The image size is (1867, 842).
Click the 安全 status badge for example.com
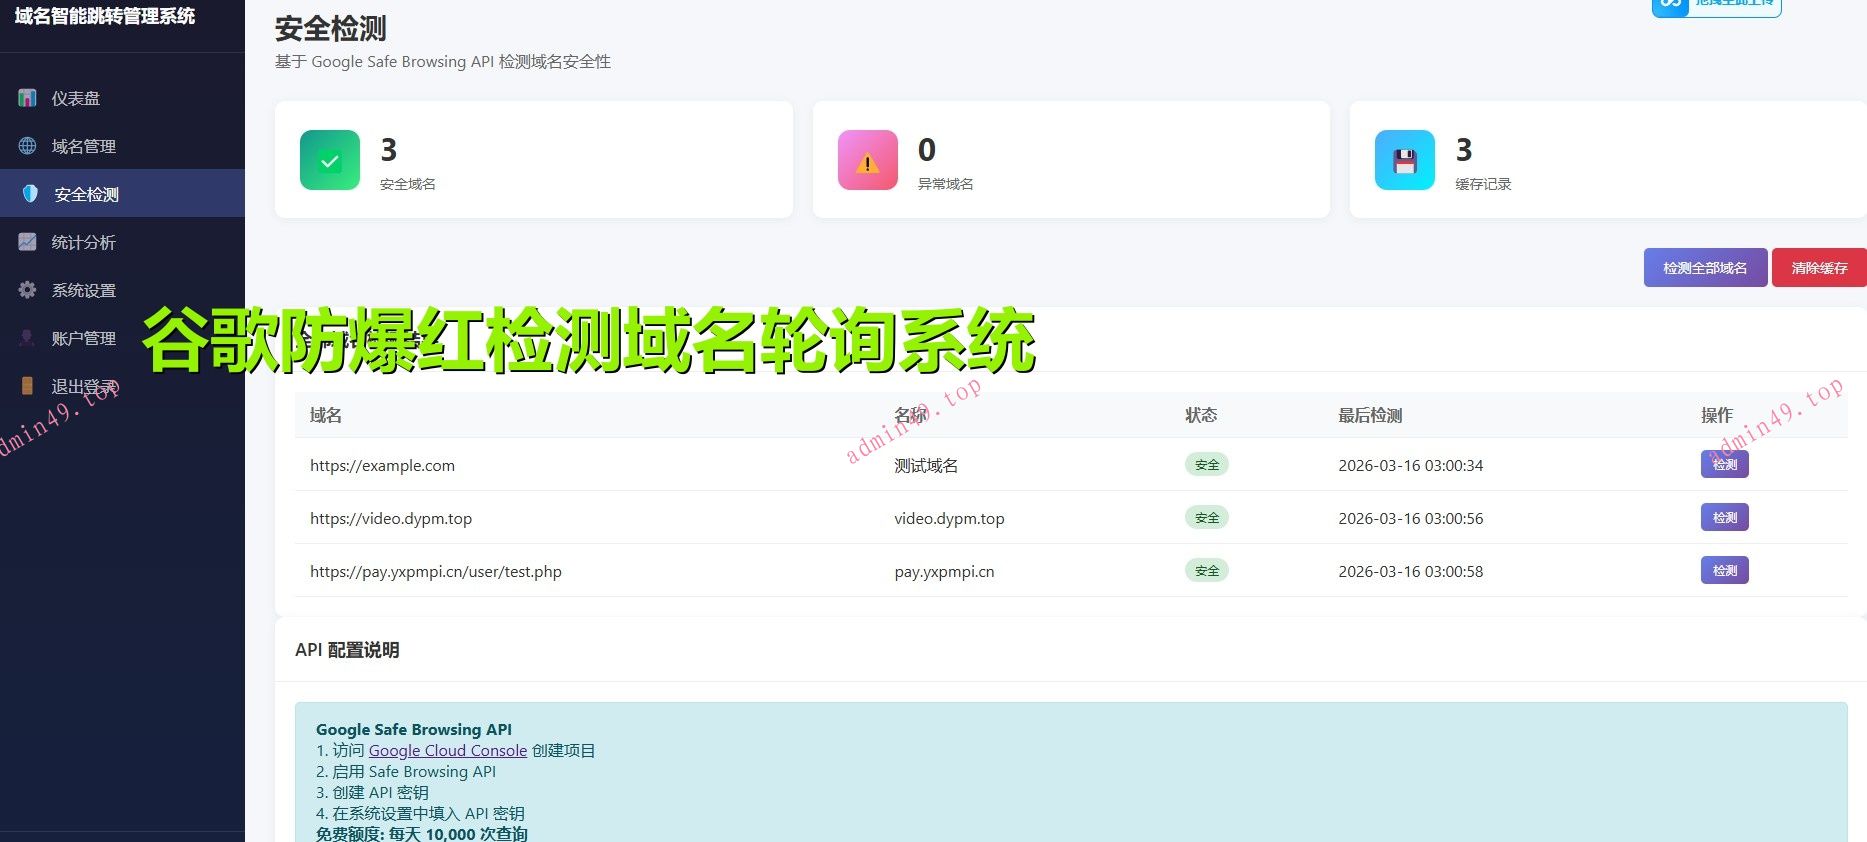point(1207,464)
